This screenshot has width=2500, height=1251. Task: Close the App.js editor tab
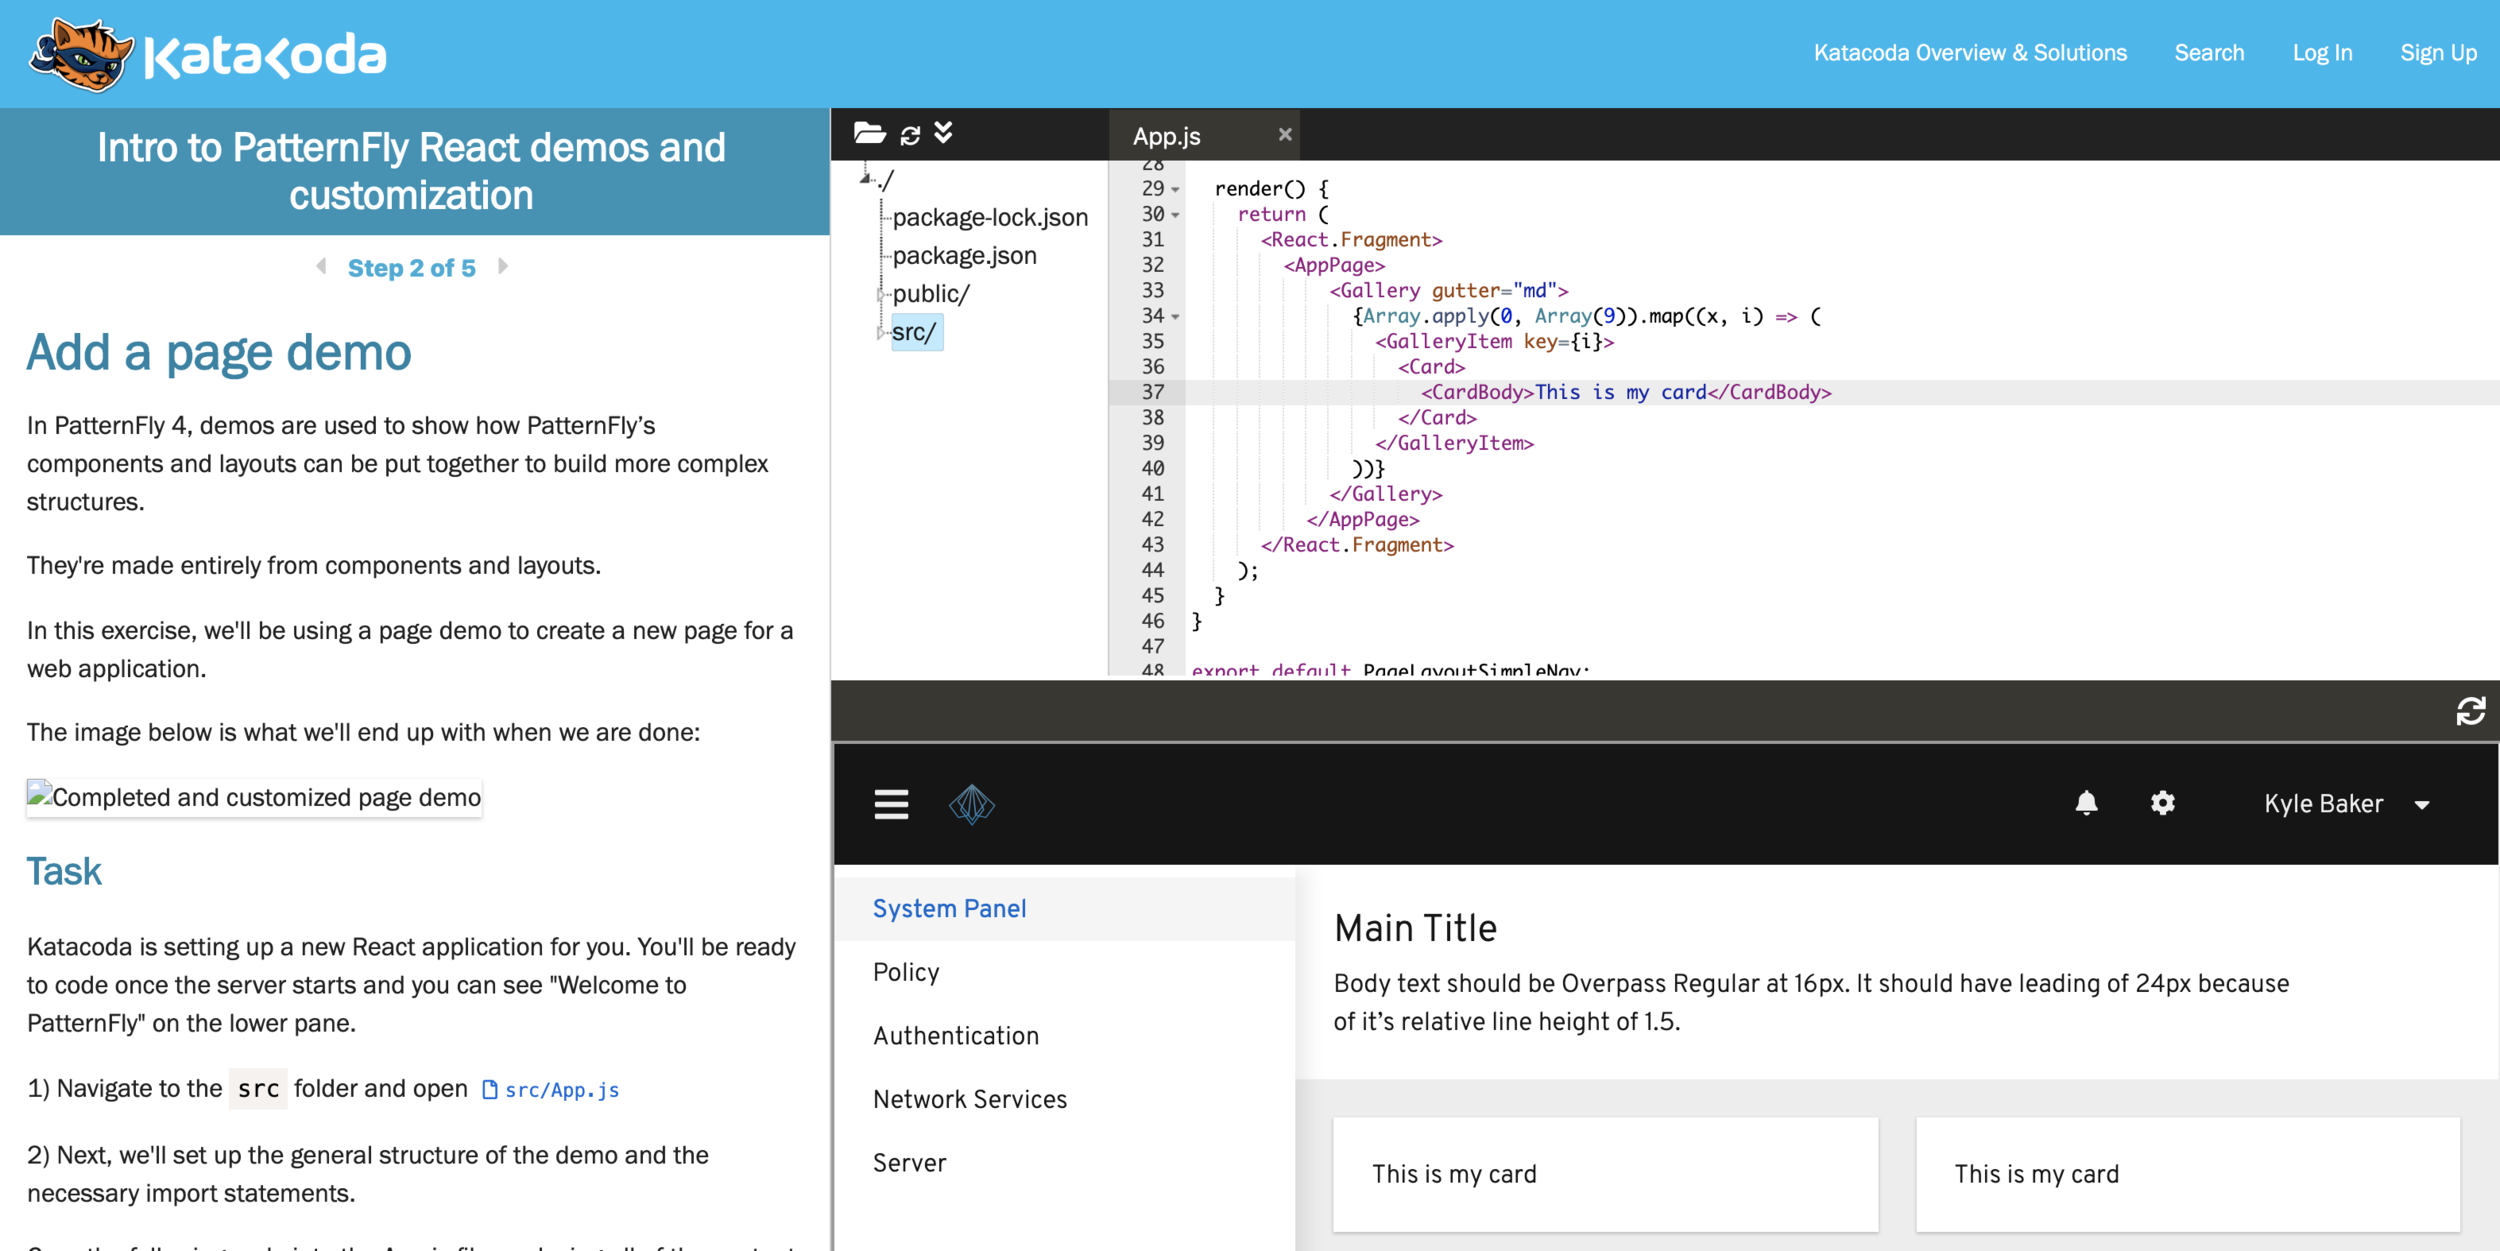[x=1285, y=135]
